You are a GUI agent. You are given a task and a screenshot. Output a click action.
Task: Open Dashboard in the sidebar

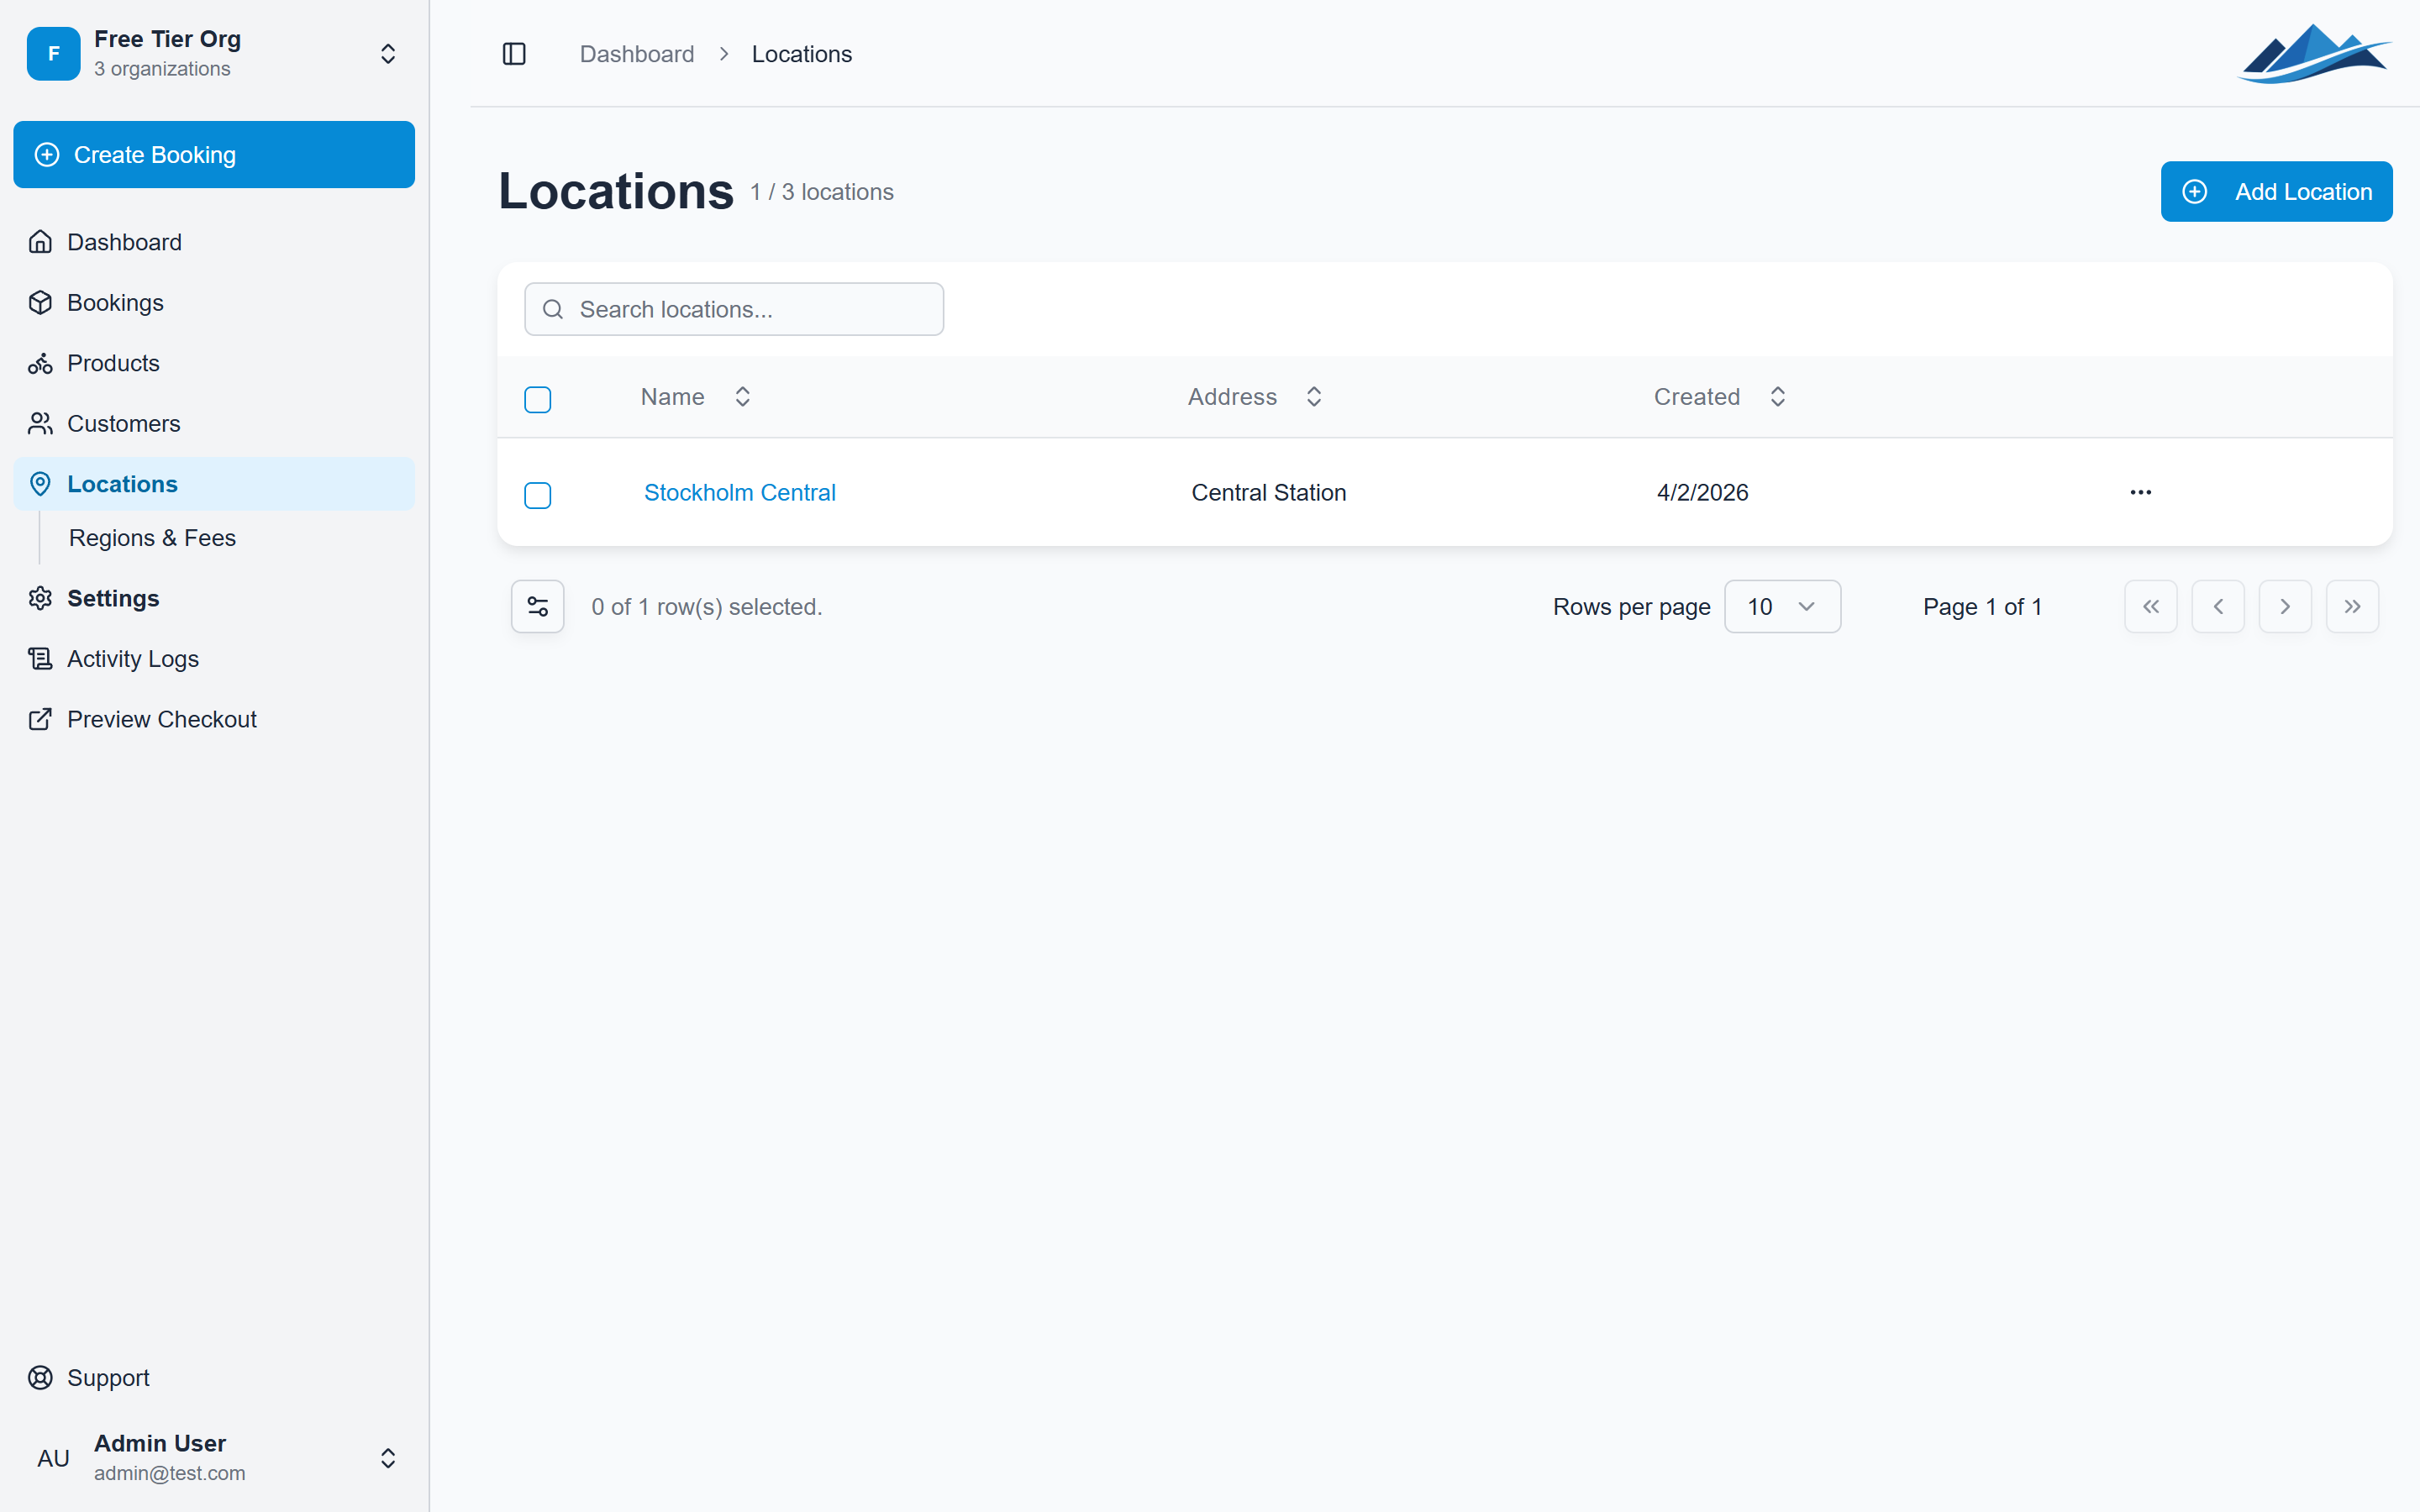tap(214, 242)
